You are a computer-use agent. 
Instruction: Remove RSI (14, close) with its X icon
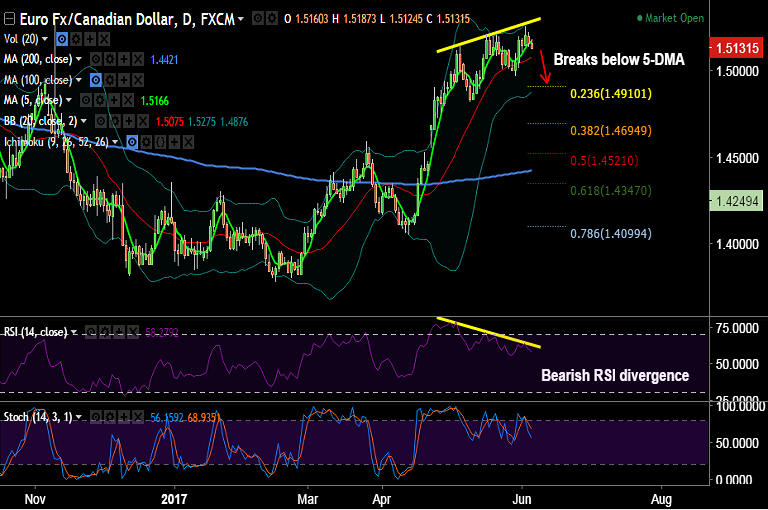coord(133,333)
